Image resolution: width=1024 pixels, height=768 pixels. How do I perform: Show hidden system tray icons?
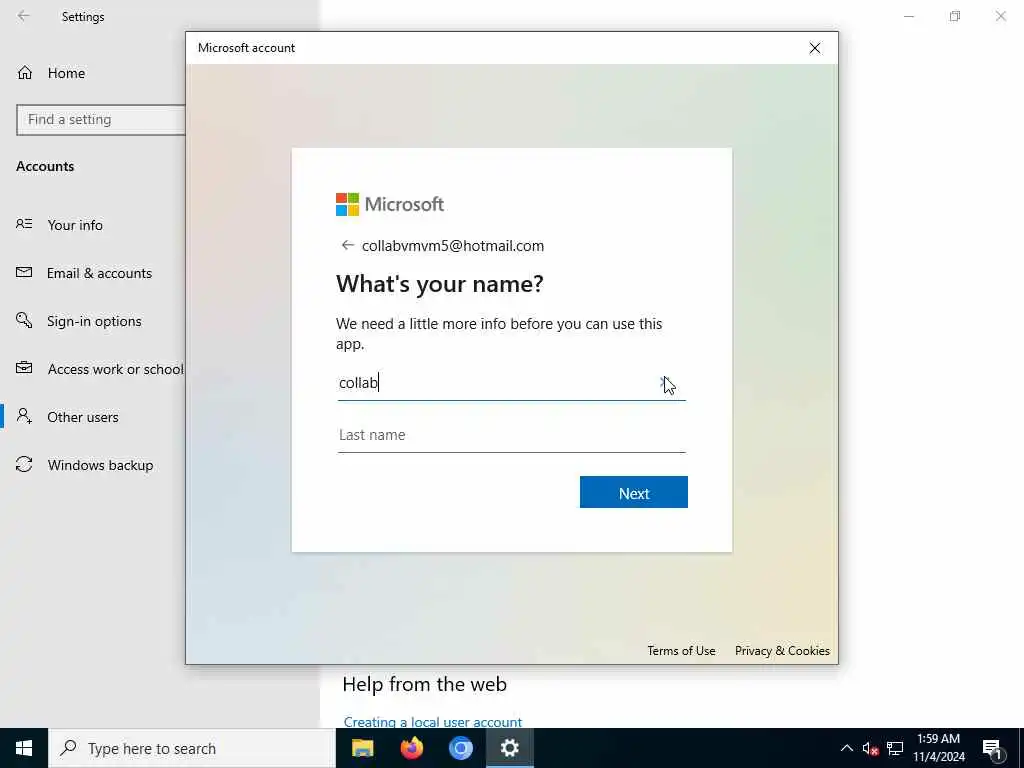tap(846, 748)
